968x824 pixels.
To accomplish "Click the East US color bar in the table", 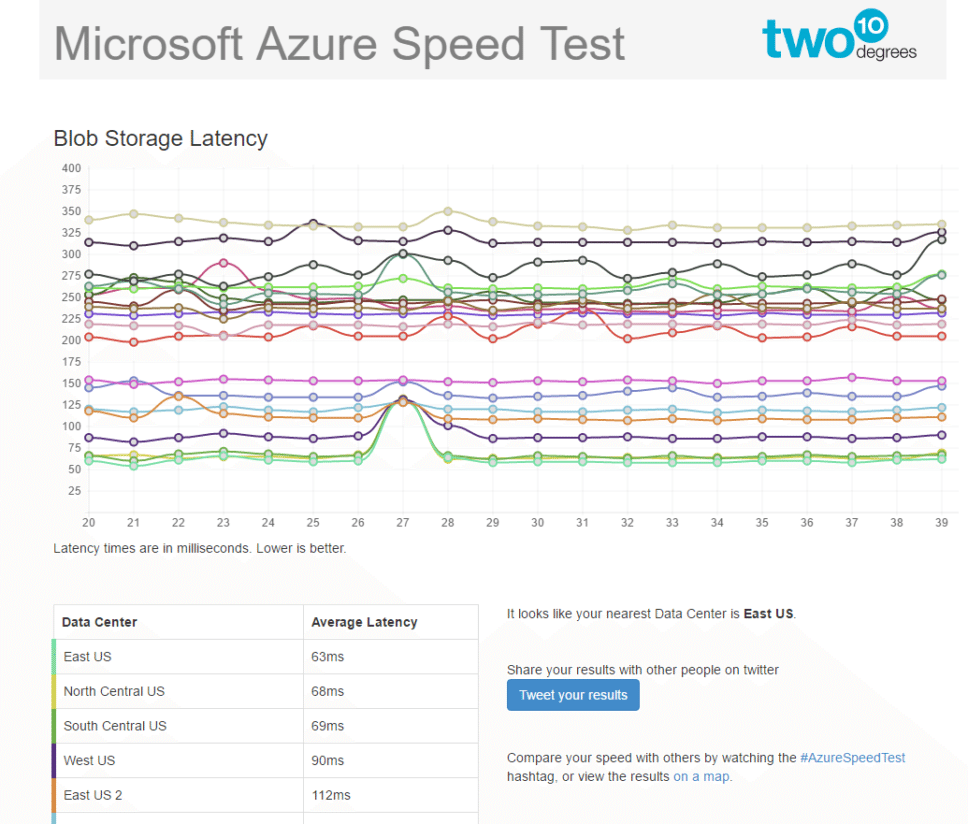I will tap(51, 657).
